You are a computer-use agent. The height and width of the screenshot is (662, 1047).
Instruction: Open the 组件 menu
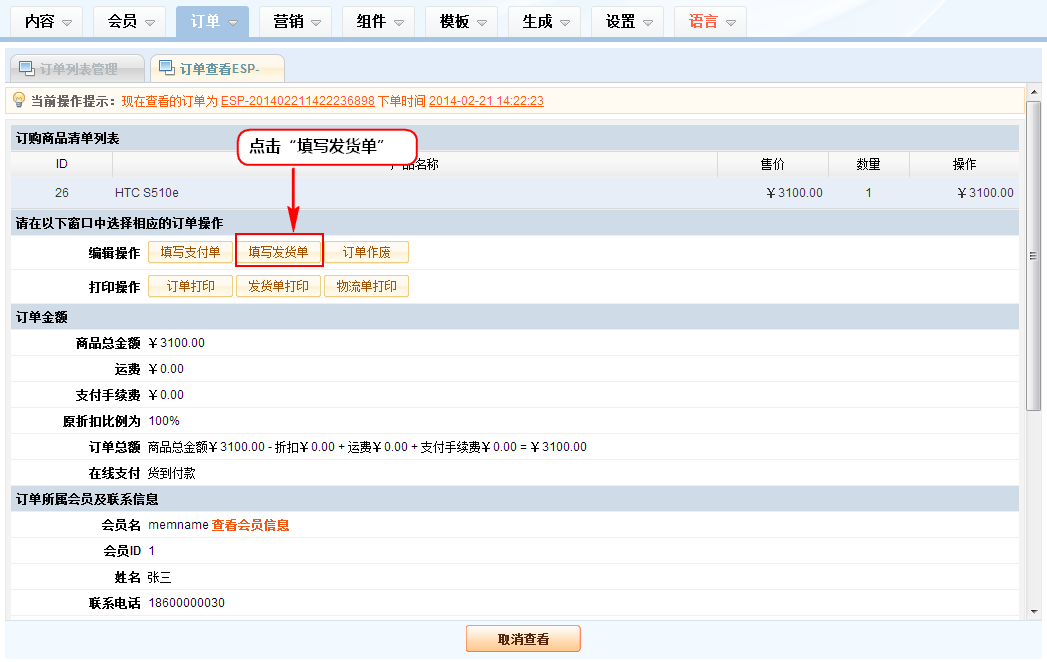tap(380, 22)
